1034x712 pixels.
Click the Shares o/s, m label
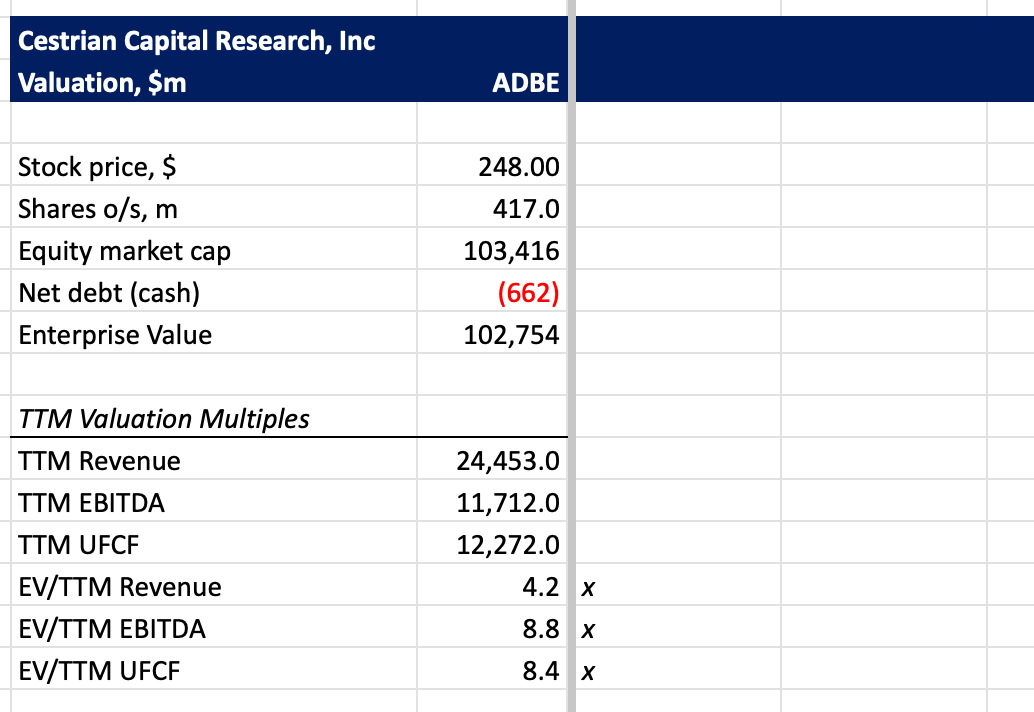(98, 209)
